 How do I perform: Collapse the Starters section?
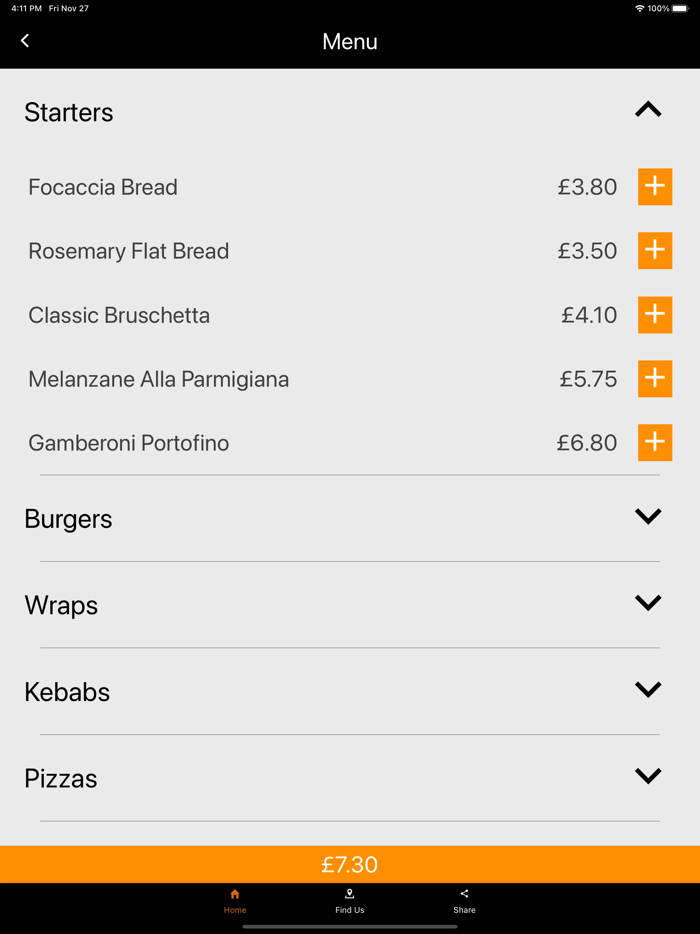click(648, 111)
